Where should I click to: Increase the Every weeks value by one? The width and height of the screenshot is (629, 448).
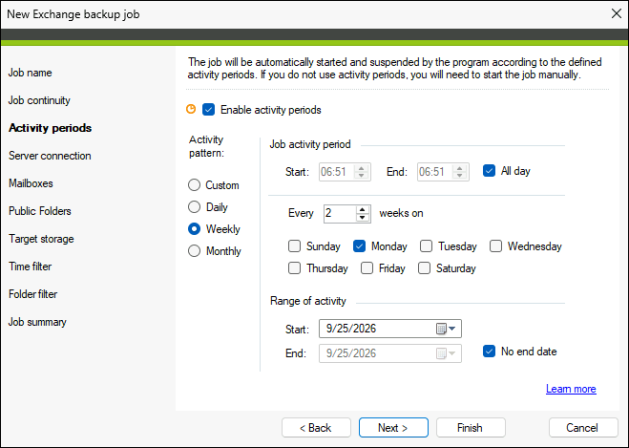coord(362,209)
